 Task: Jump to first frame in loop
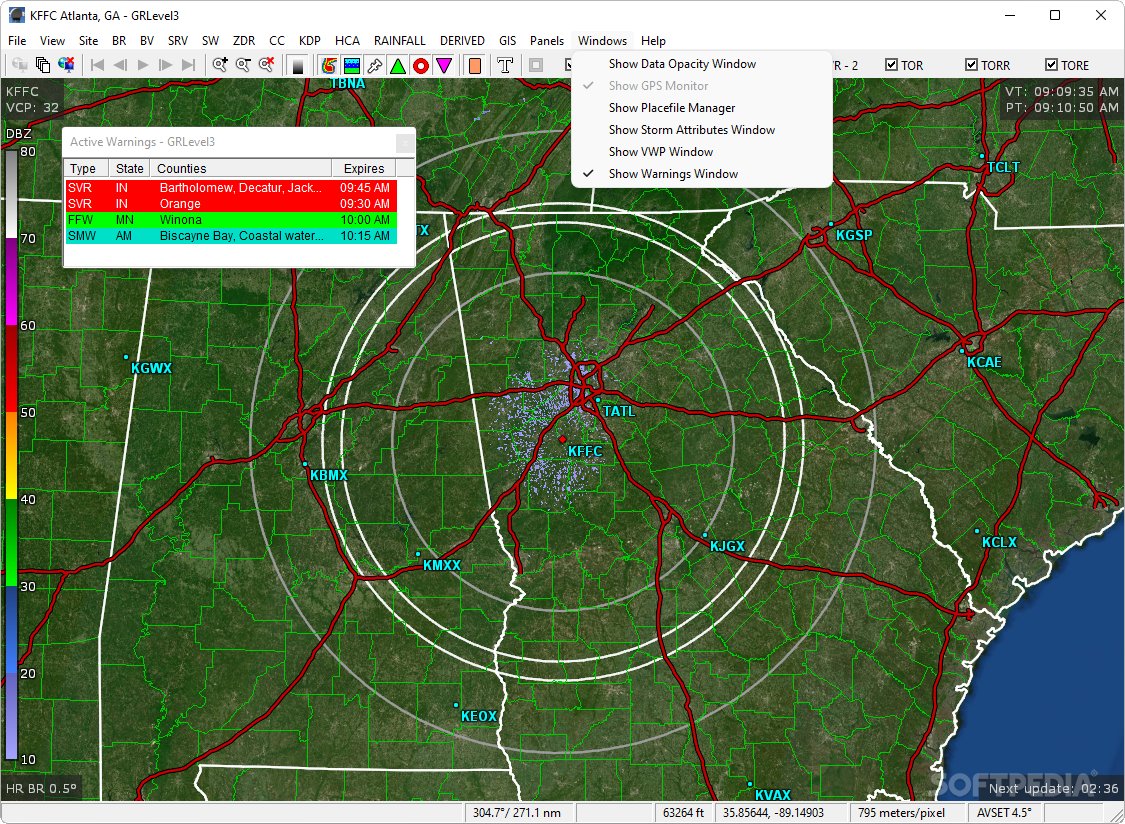pos(98,65)
